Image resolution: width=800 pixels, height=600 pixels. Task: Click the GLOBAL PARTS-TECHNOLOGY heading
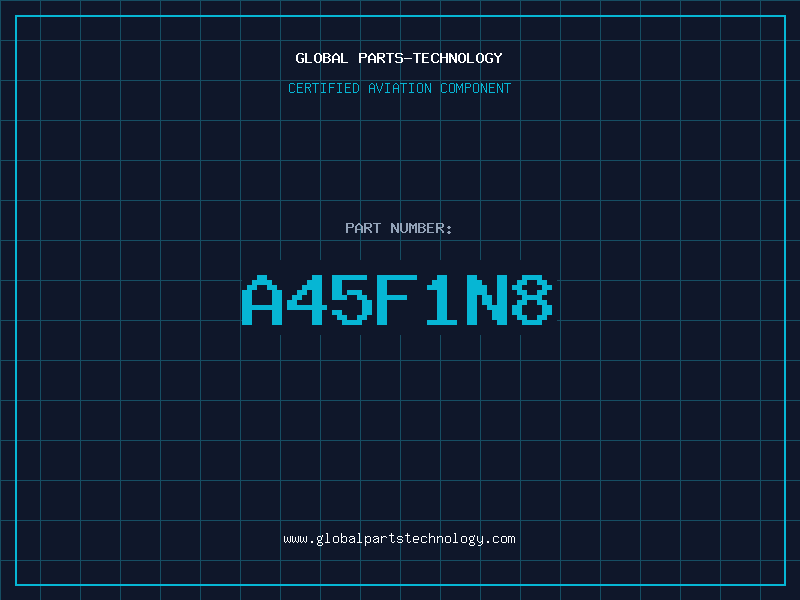coord(399,58)
